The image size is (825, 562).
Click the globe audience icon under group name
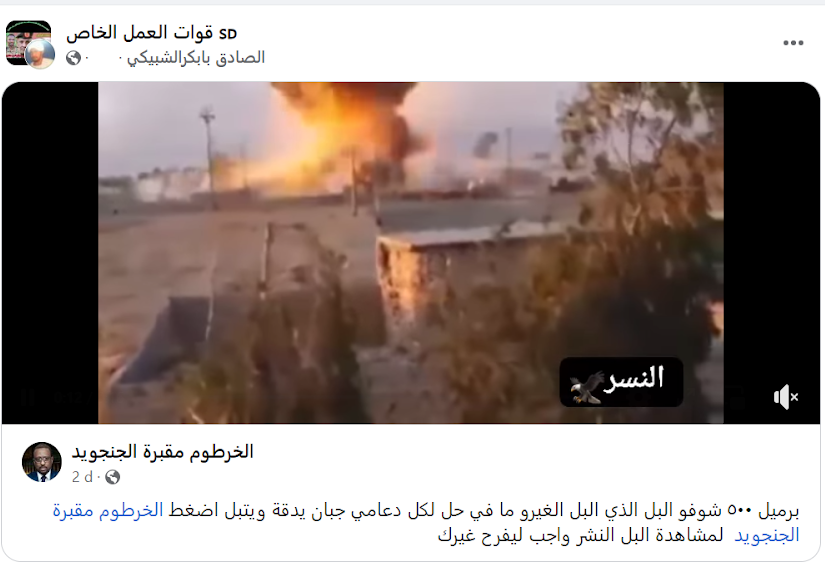(73, 58)
